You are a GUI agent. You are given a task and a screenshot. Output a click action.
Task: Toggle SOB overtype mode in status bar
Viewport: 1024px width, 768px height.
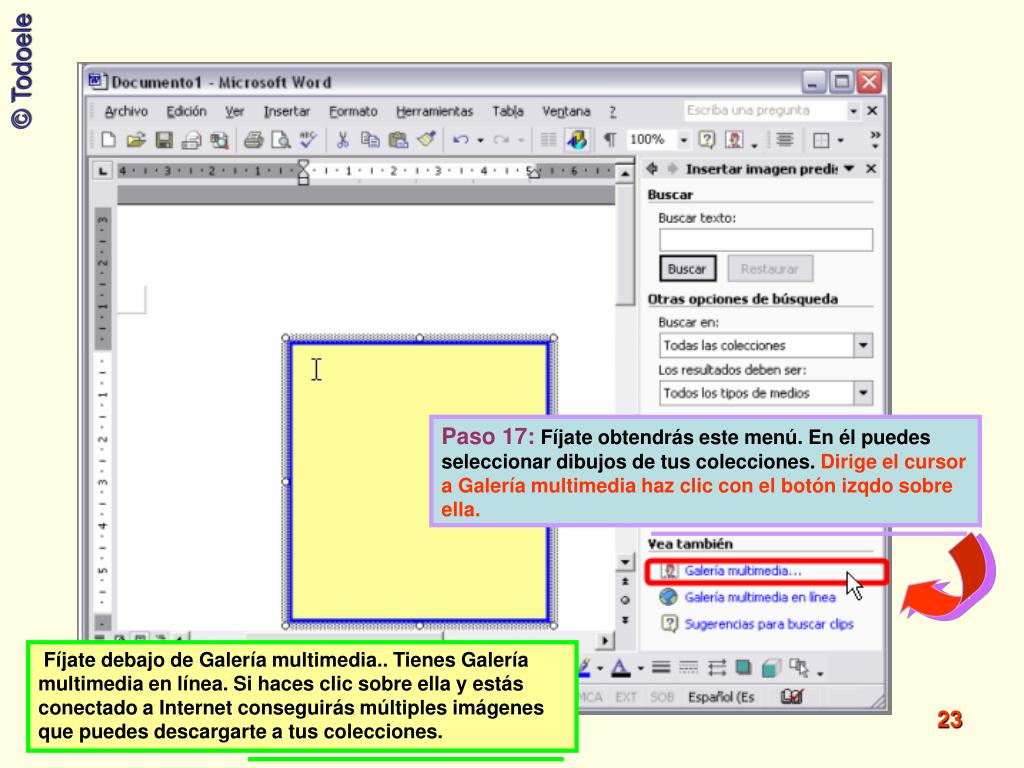[x=662, y=697]
